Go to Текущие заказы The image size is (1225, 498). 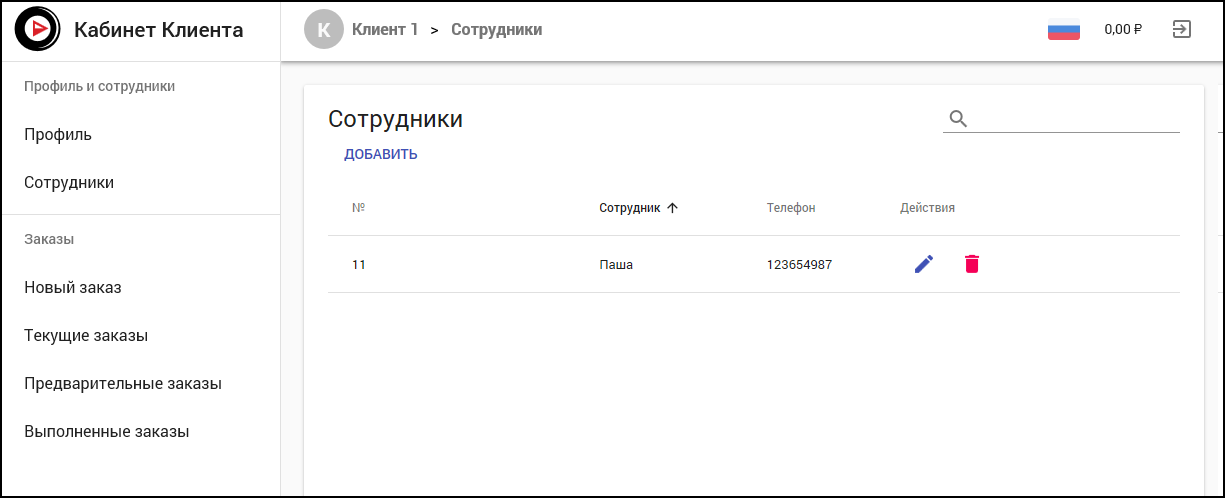coord(86,336)
